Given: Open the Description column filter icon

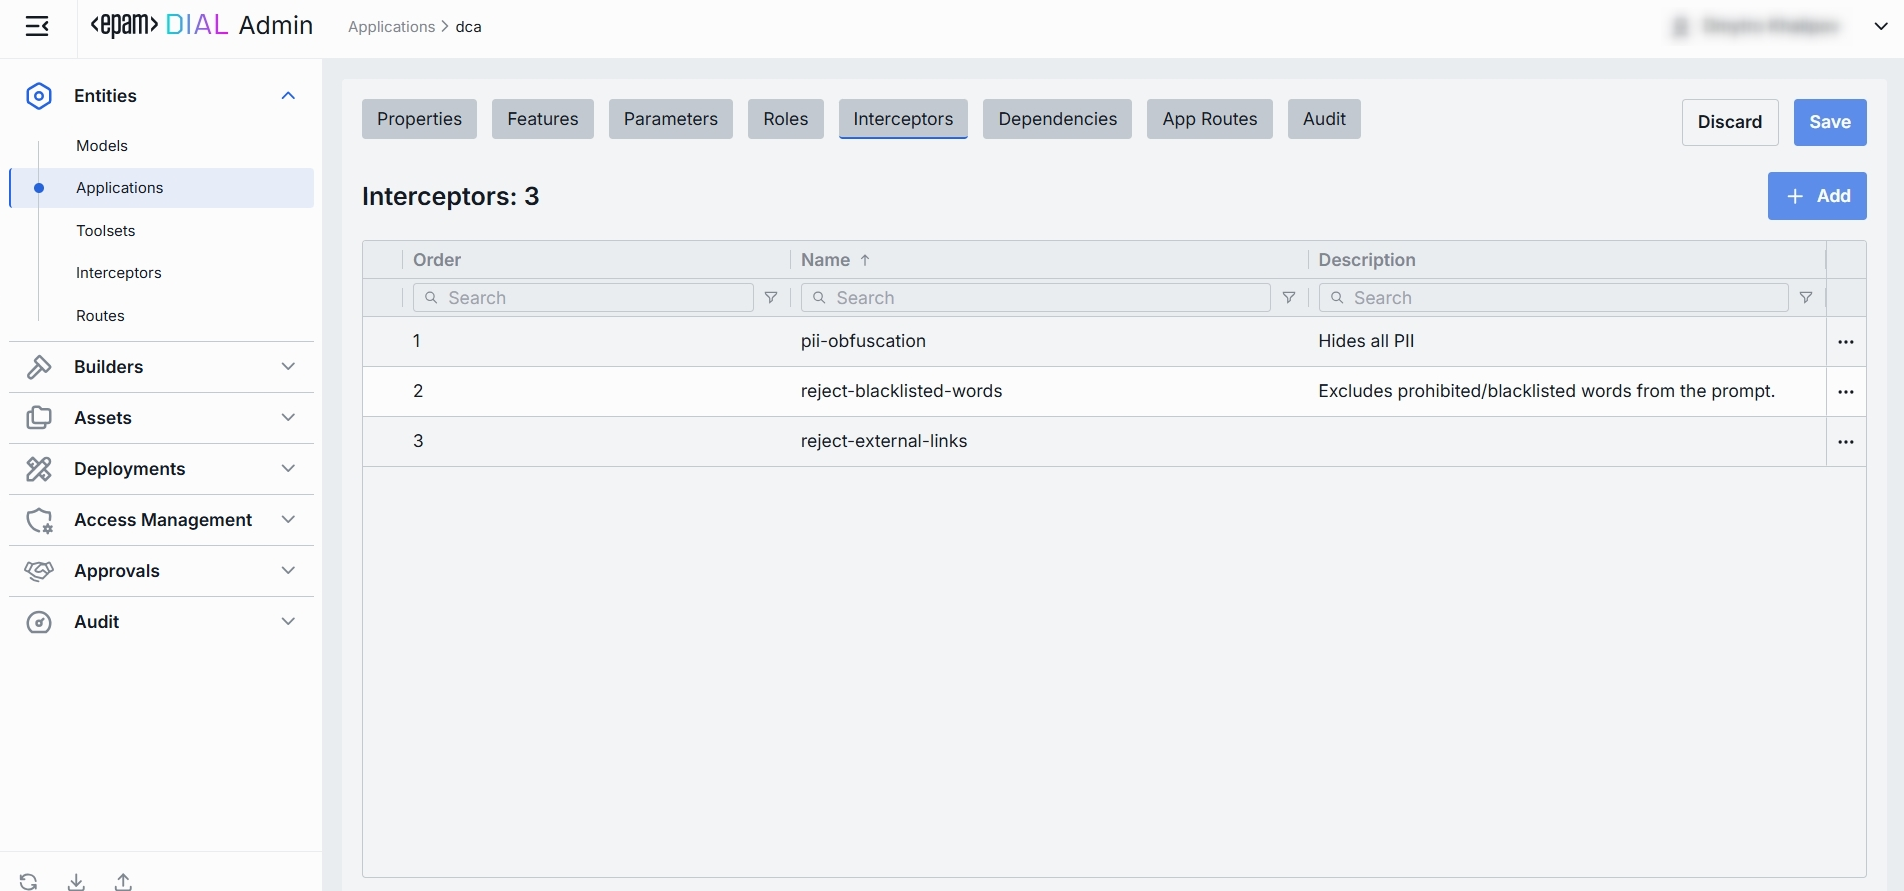Looking at the screenshot, I should pyautogui.click(x=1806, y=298).
